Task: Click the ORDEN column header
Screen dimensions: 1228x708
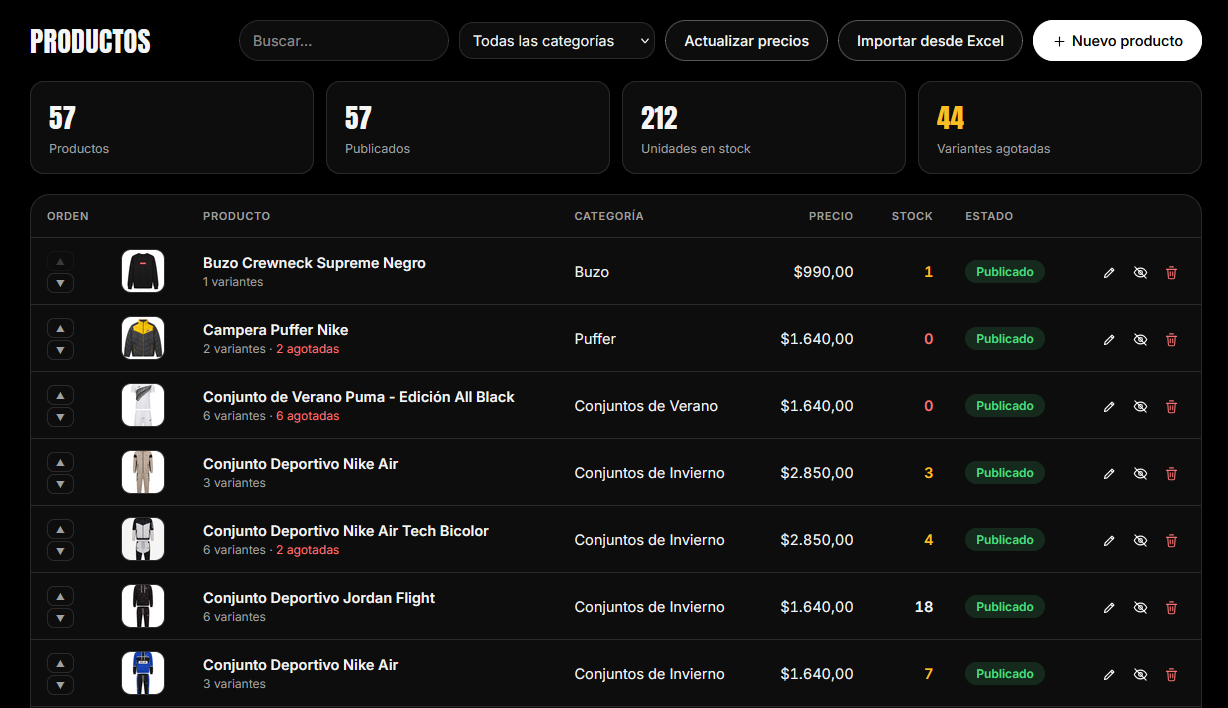Action: 68,216
